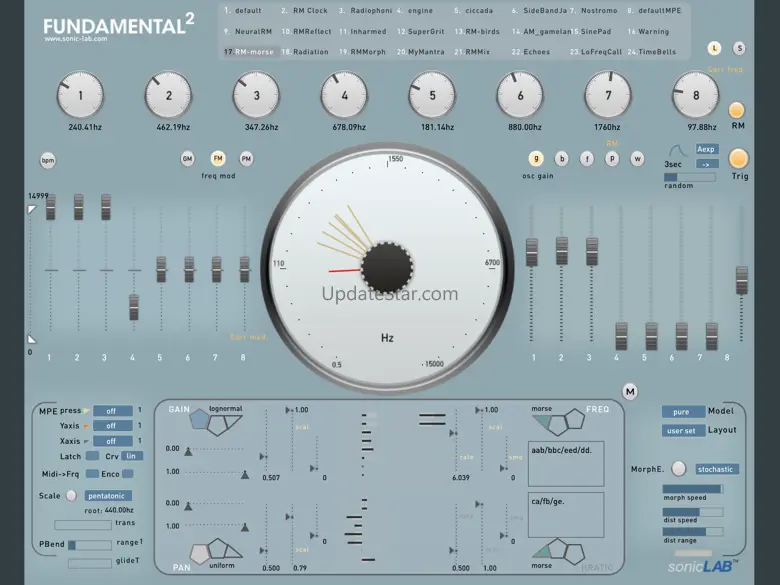Select preset 19. RMMorph

(362, 52)
